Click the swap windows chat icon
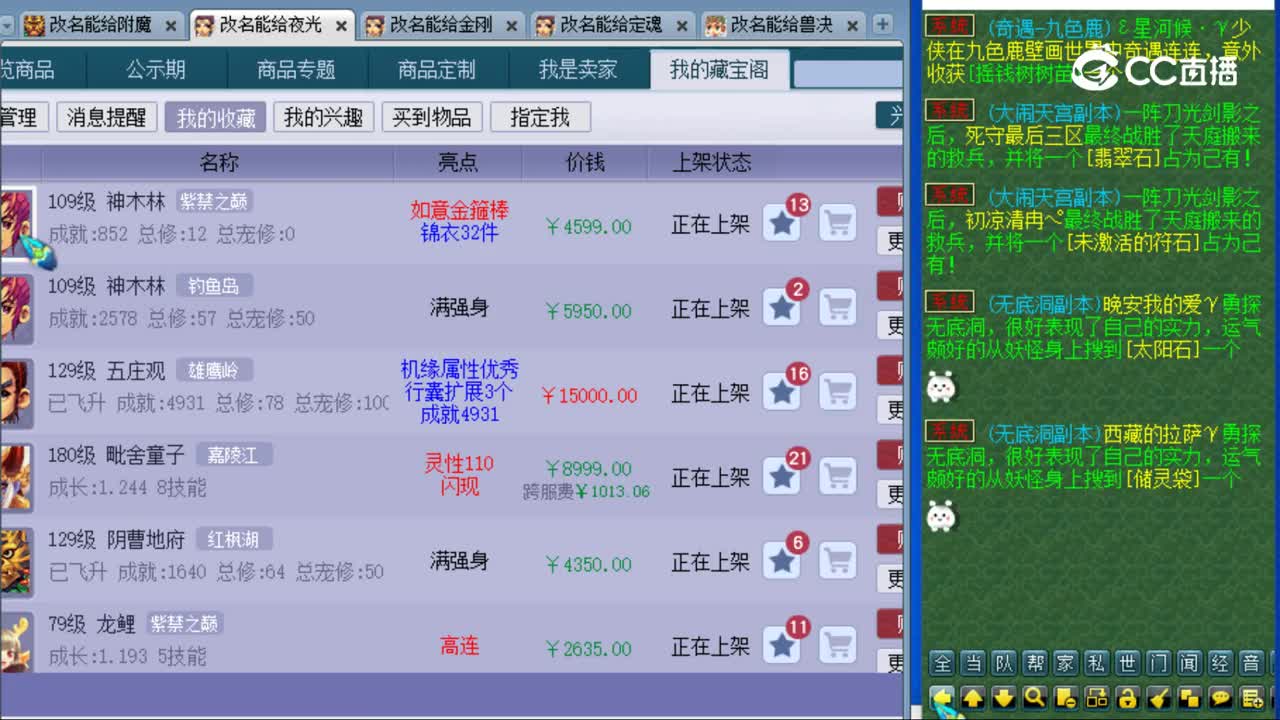Screen dimensions: 1280x720 [x=1097, y=698]
